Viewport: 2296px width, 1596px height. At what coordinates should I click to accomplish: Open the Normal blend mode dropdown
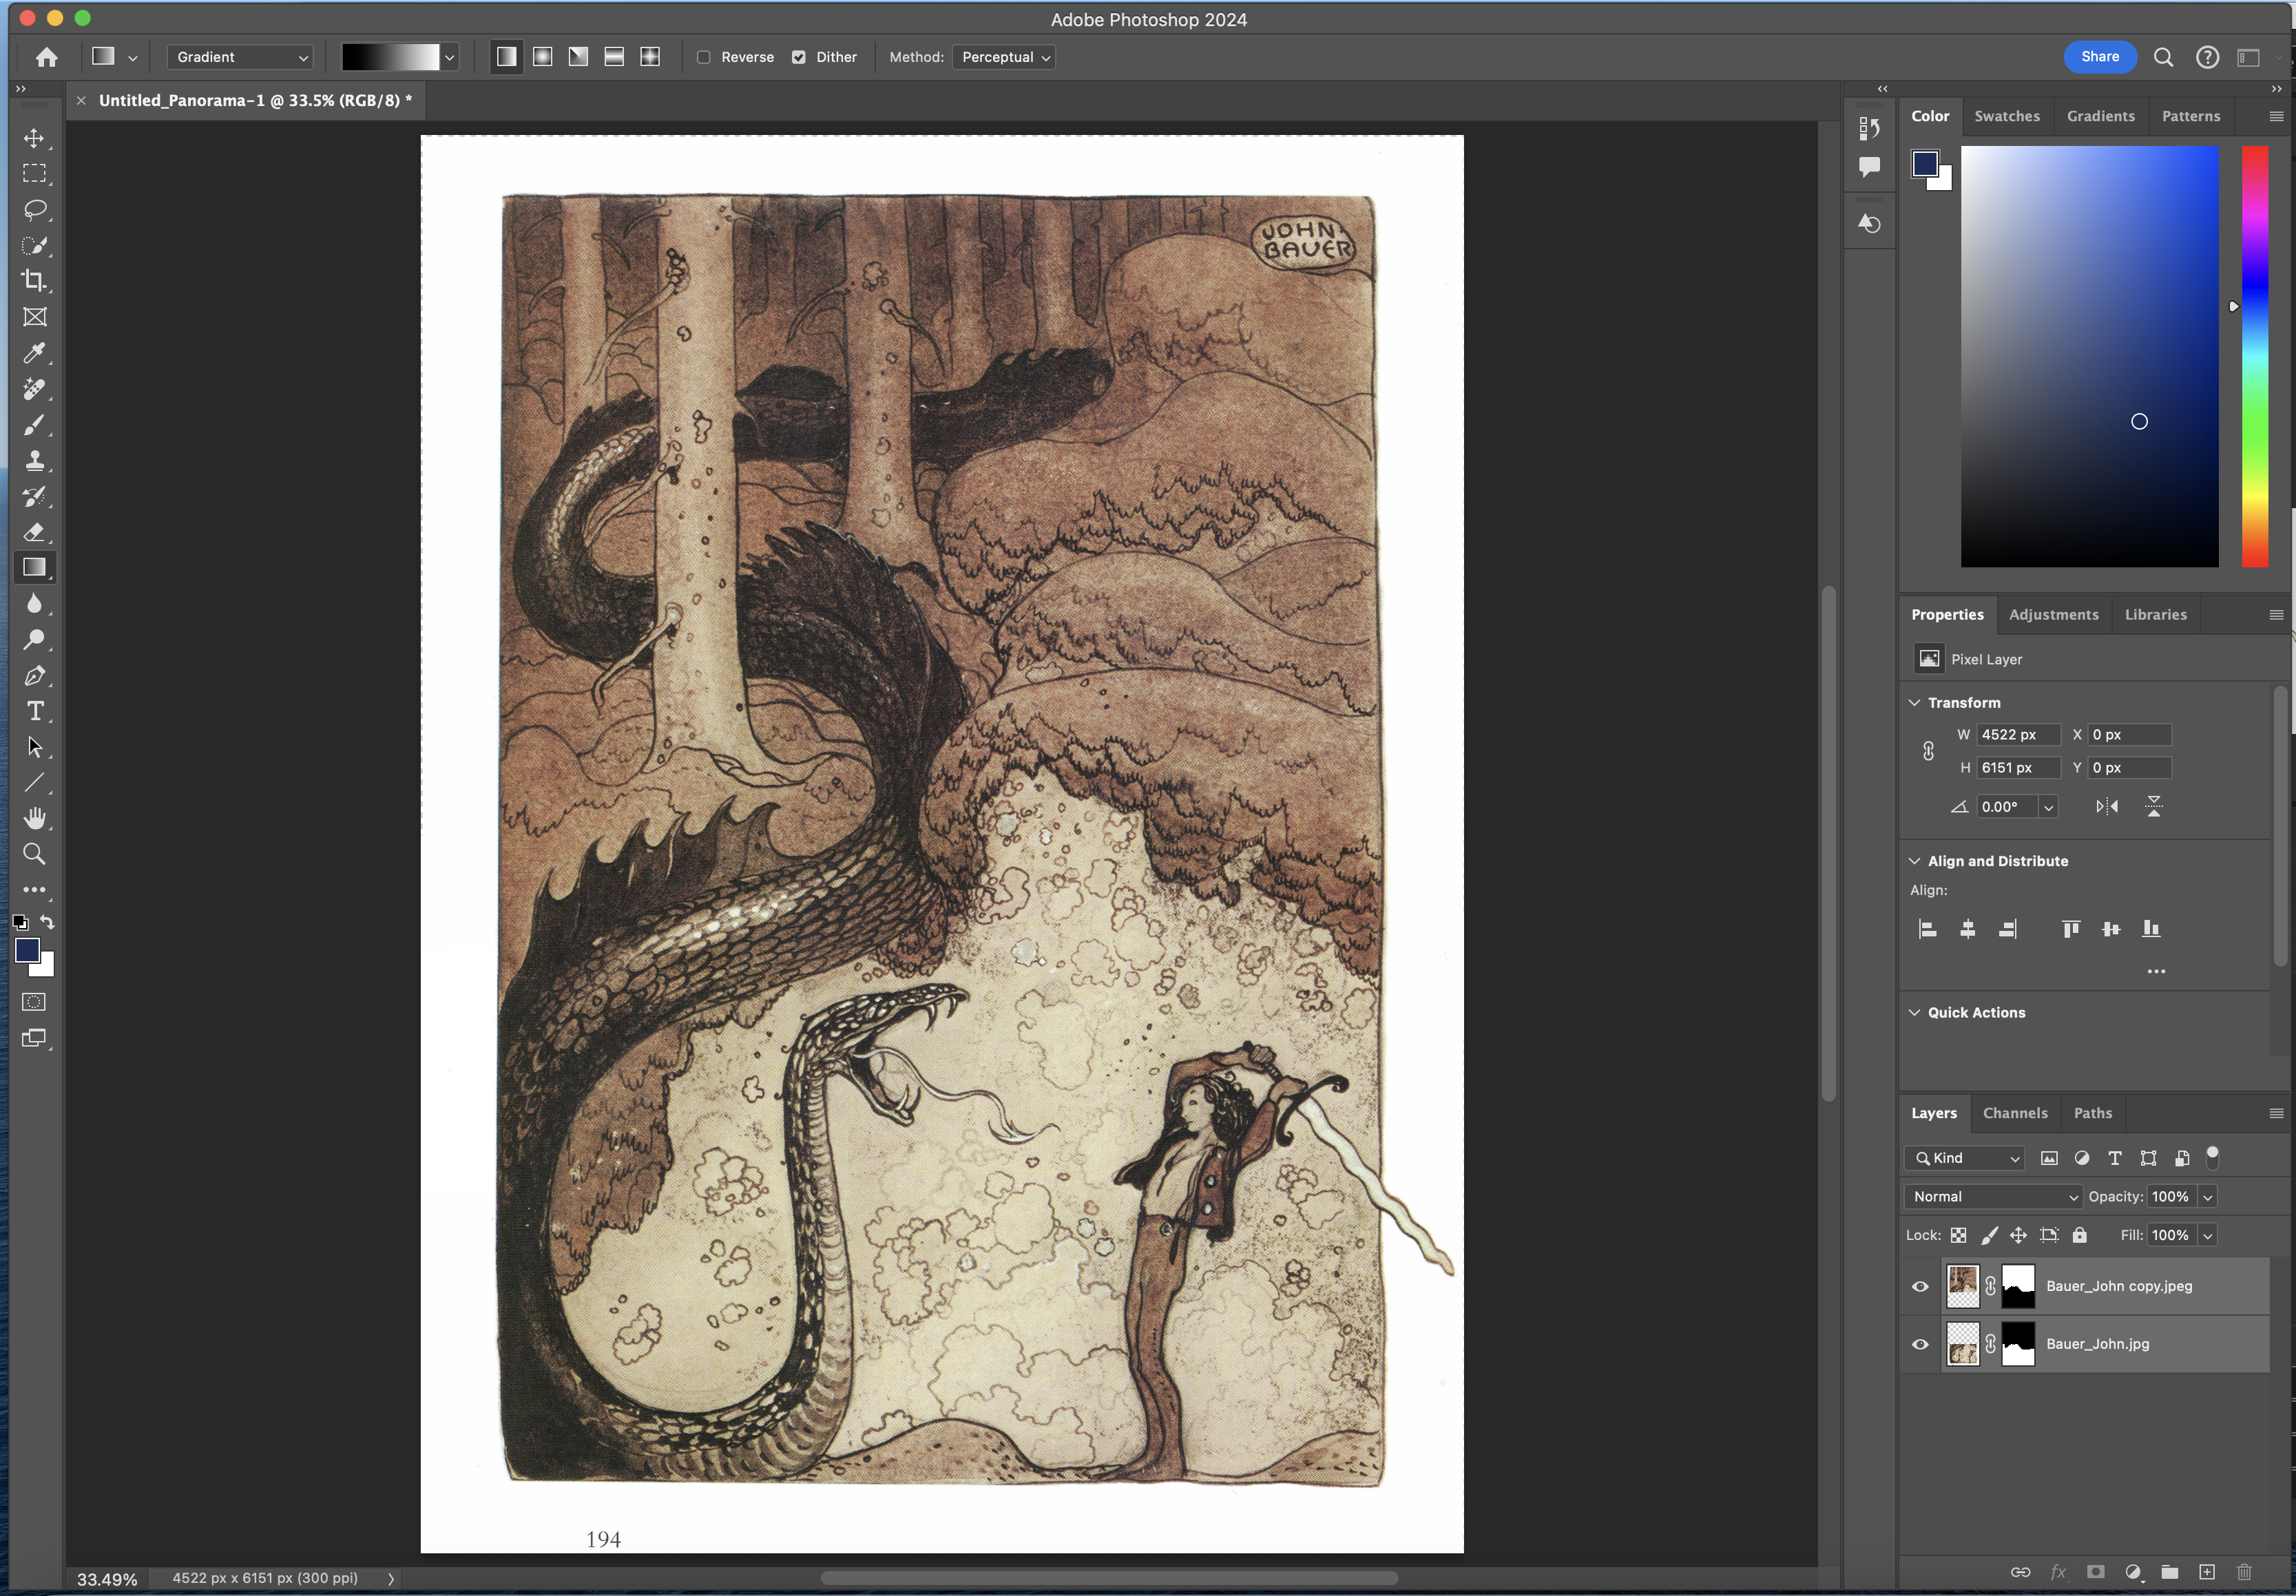1993,1197
